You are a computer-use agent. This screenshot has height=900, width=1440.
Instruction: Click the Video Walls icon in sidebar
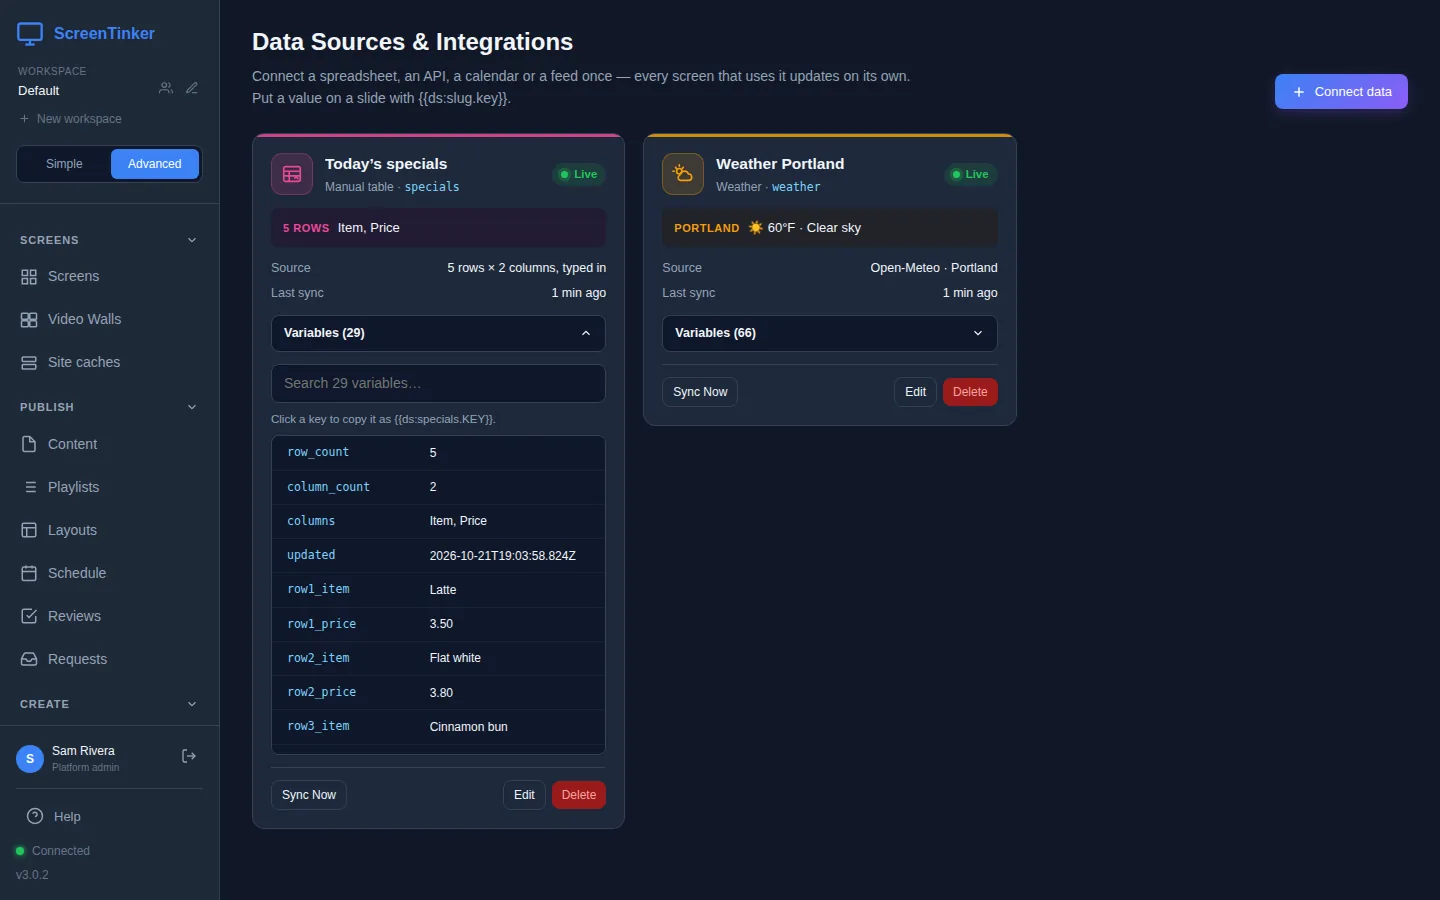29,320
